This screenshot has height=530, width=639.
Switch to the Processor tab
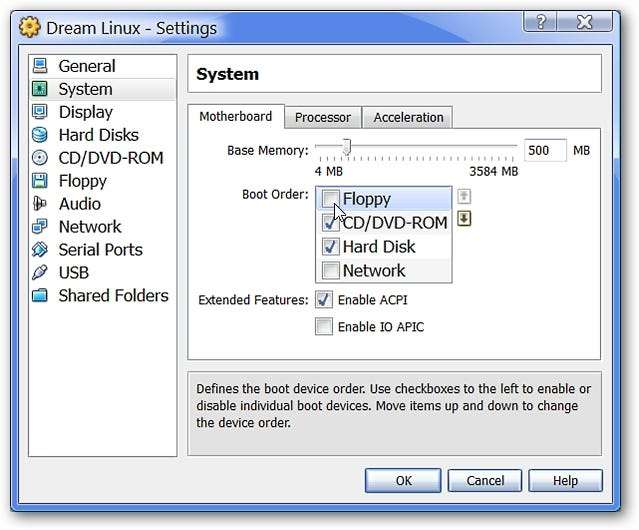[x=323, y=117]
